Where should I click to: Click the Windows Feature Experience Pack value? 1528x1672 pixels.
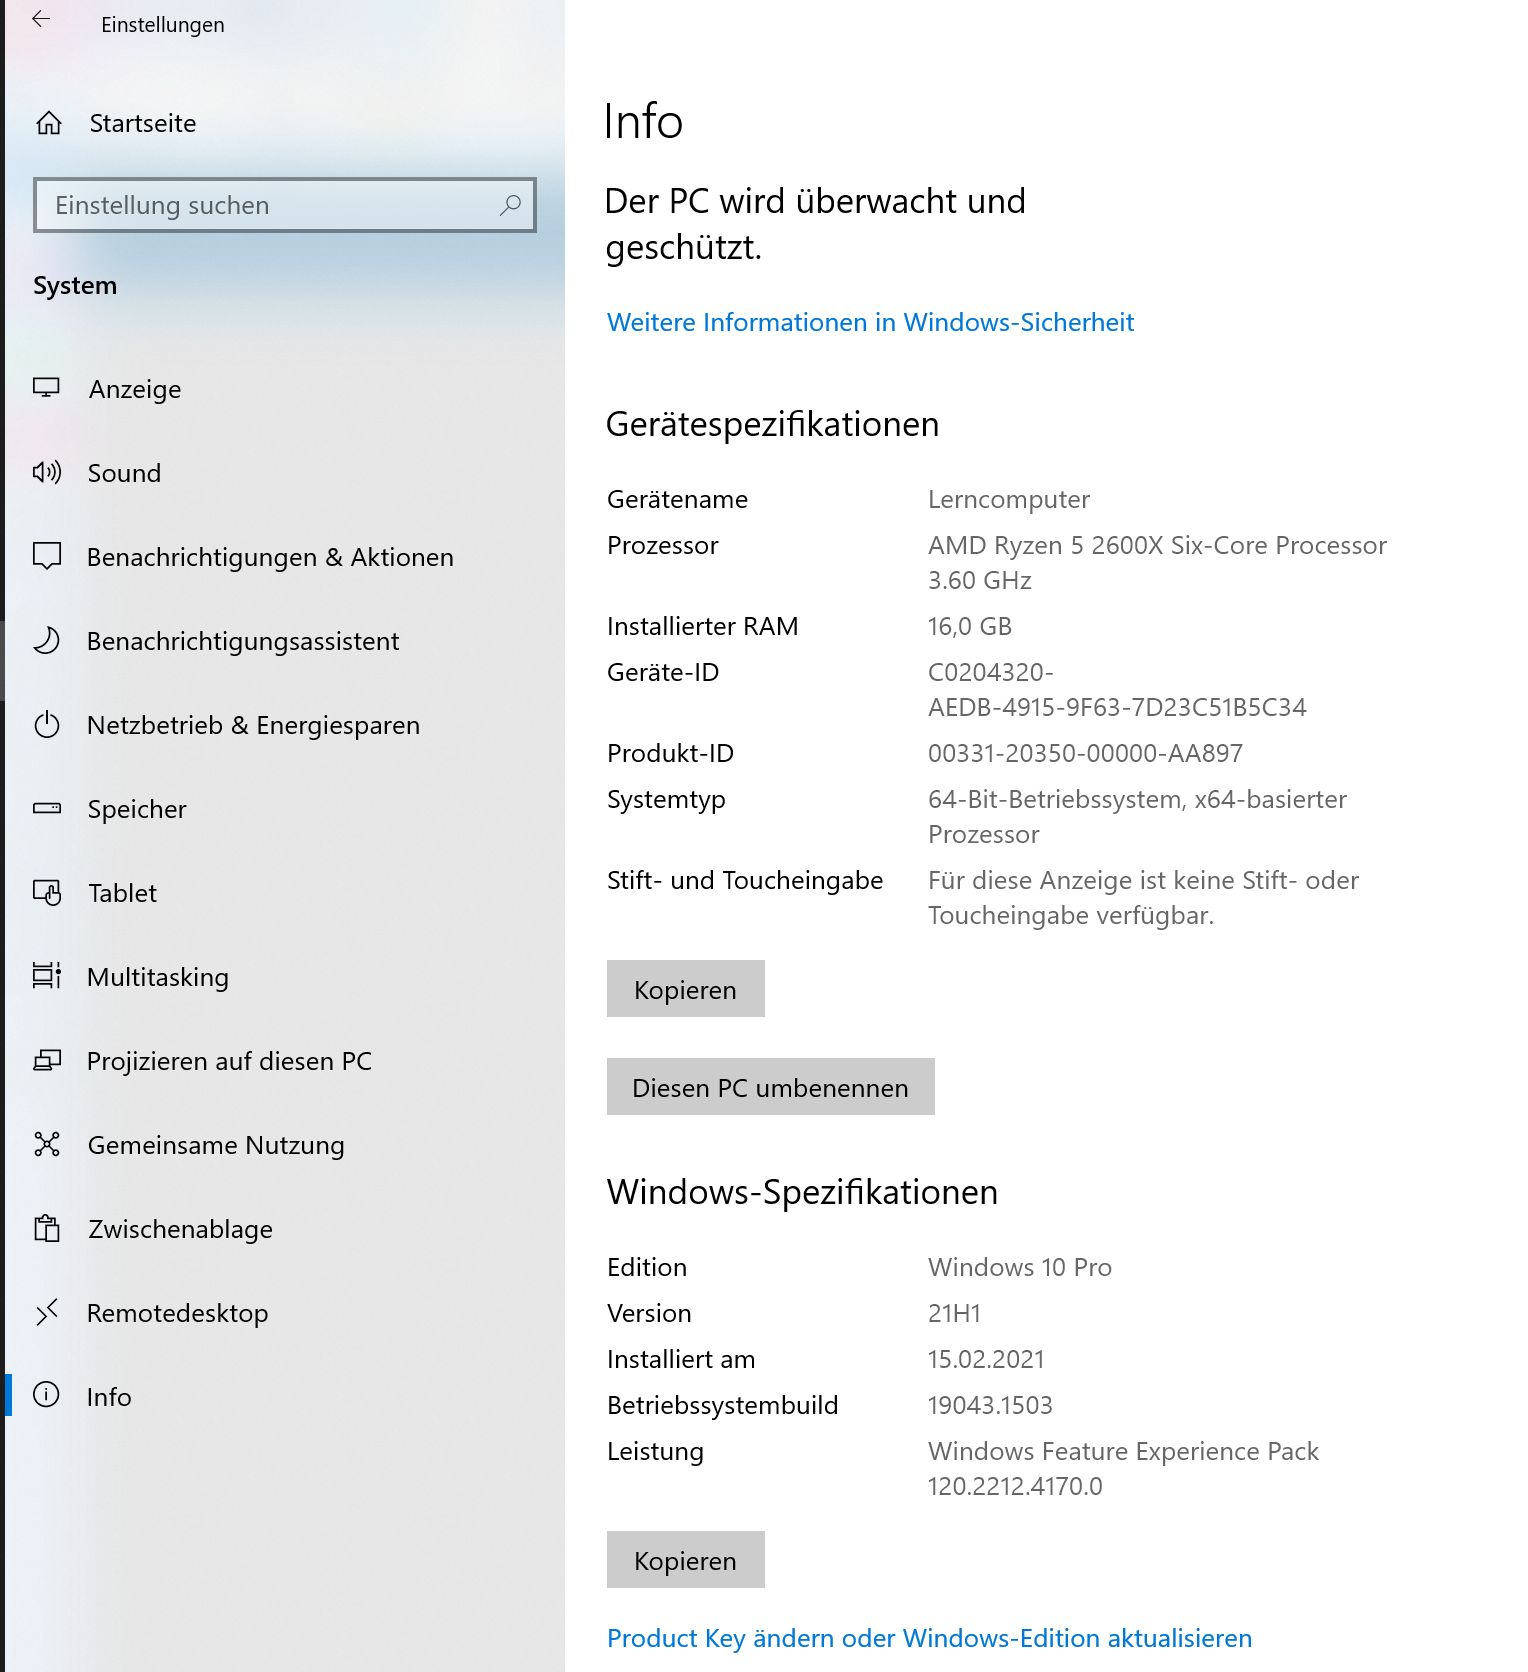pyautogui.click(x=1123, y=1468)
